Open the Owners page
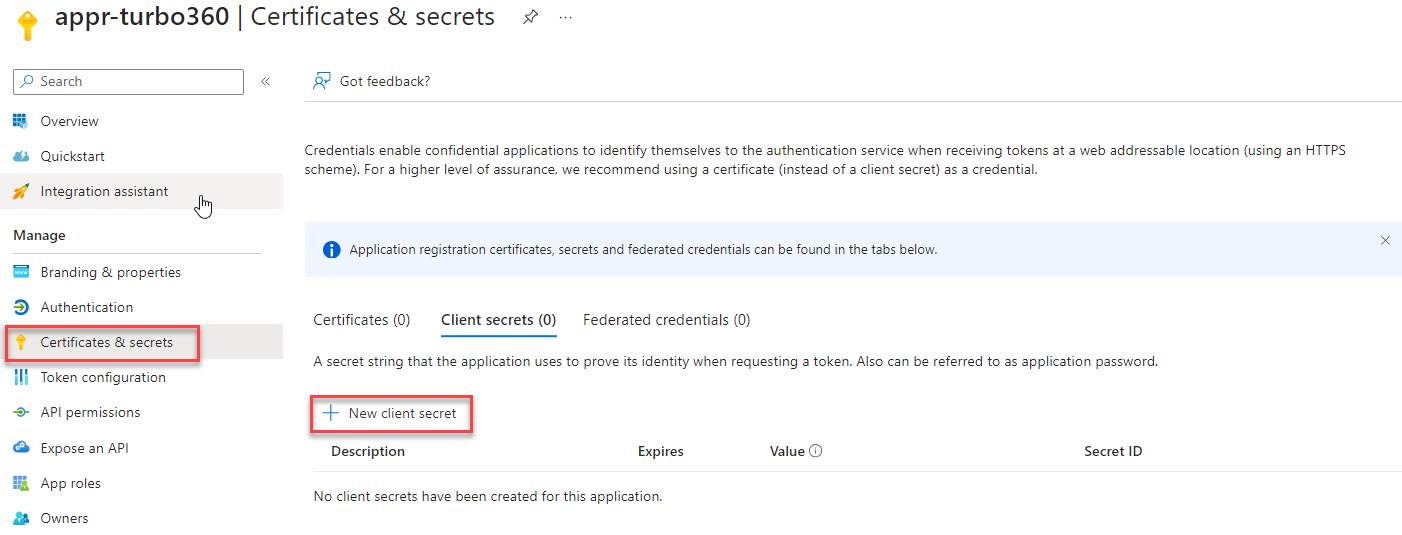Viewport: 1402px width, 535px height. pos(64,518)
